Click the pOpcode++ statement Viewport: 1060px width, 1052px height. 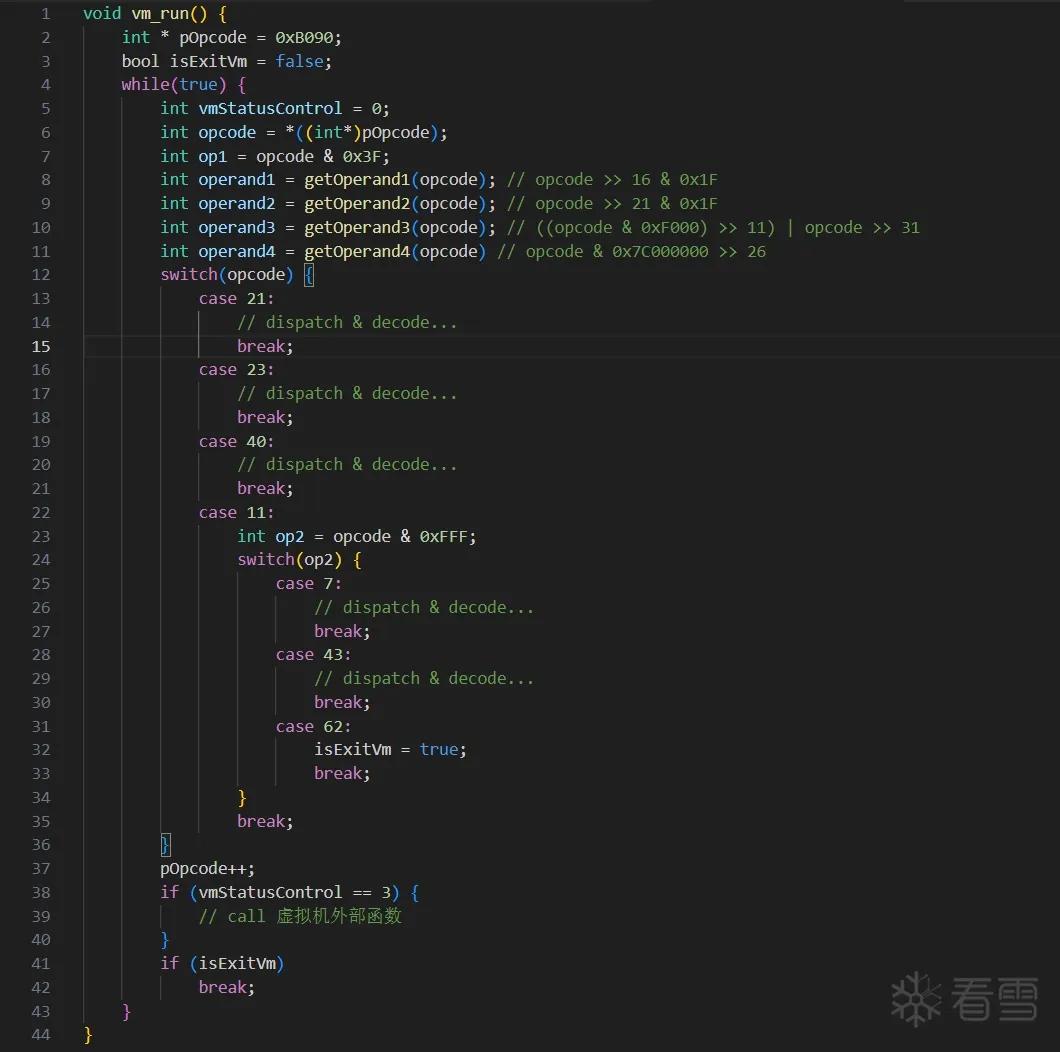point(208,869)
